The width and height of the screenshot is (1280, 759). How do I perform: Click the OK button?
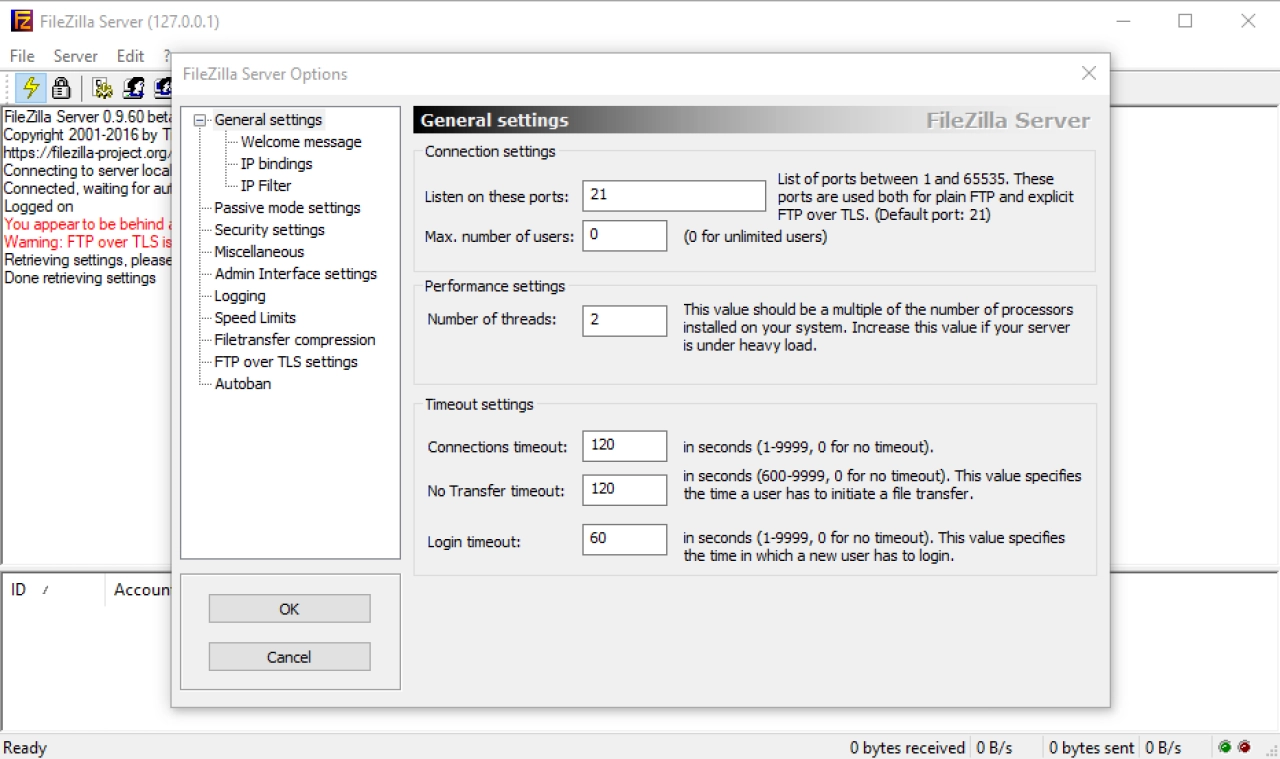(289, 609)
